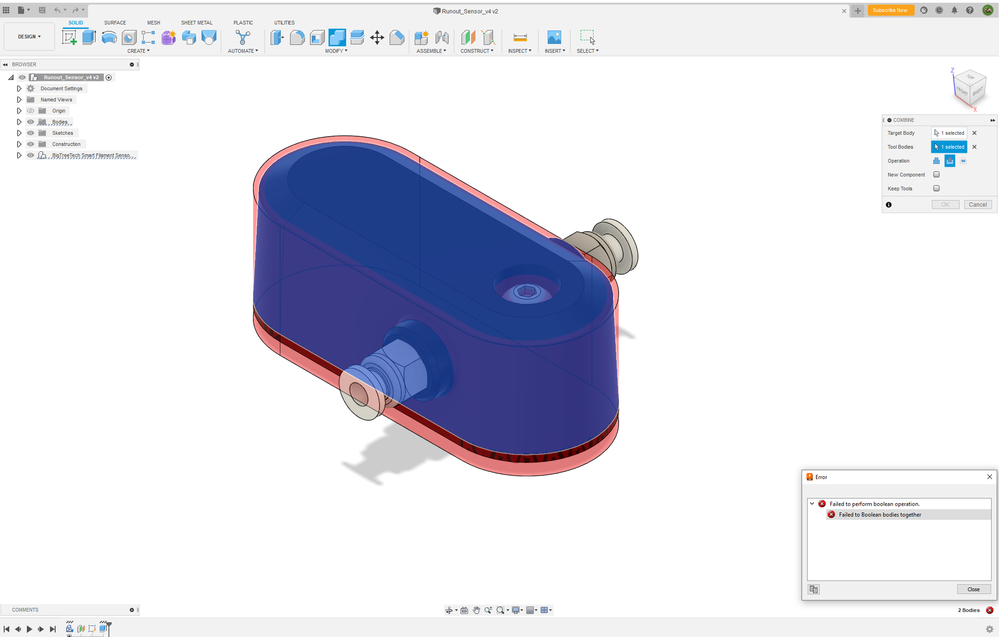Select the Revolve tool icon
The image size is (999, 637).
[x=109, y=38]
